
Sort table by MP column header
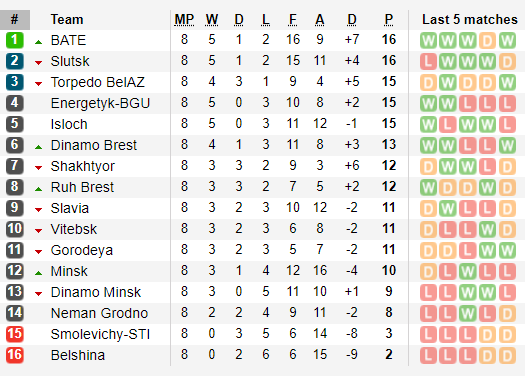(184, 20)
